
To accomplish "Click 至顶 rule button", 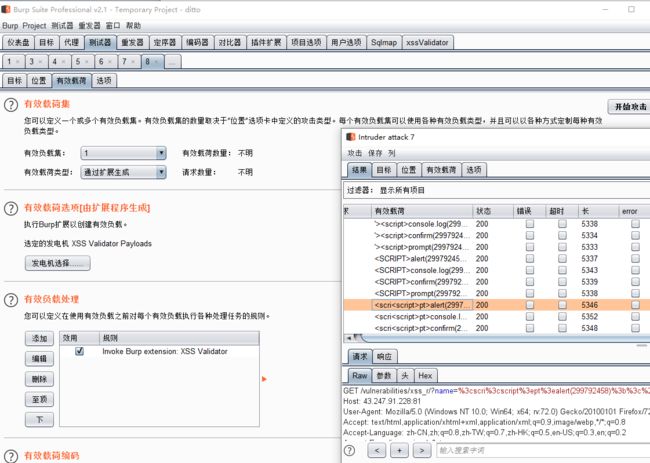I will [39, 399].
